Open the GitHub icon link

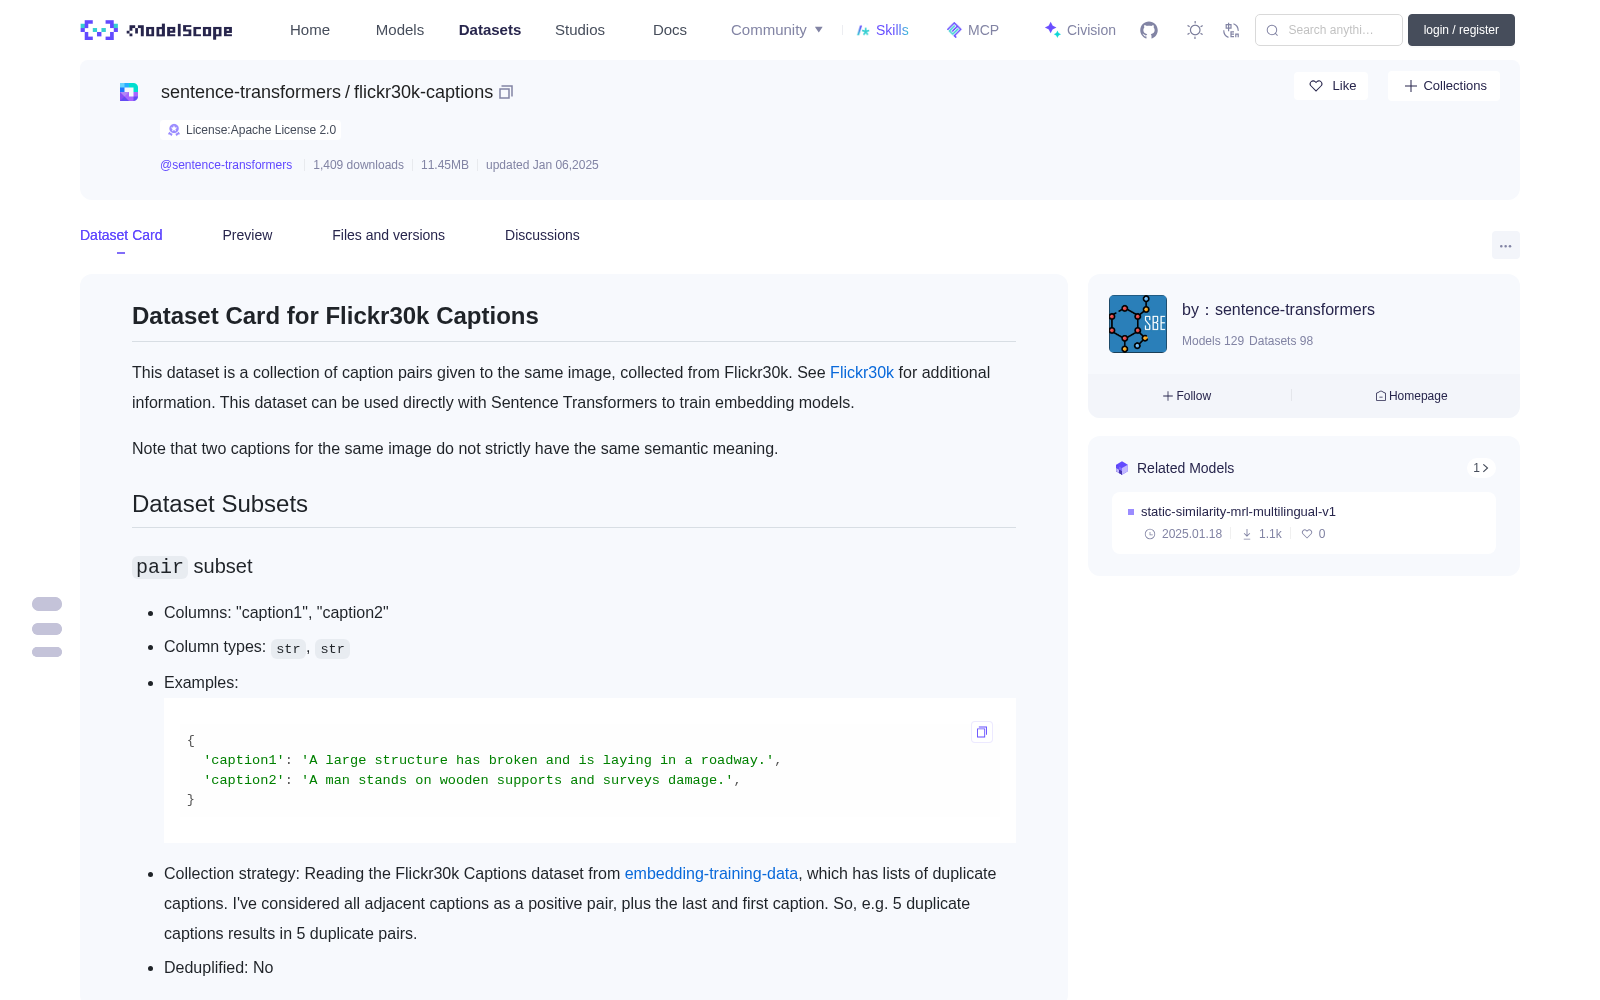coord(1149,30)
